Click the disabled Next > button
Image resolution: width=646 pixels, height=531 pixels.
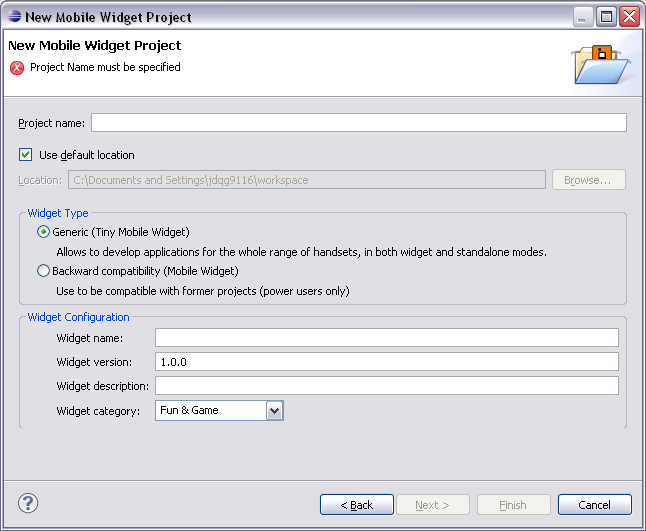point(432,505)
